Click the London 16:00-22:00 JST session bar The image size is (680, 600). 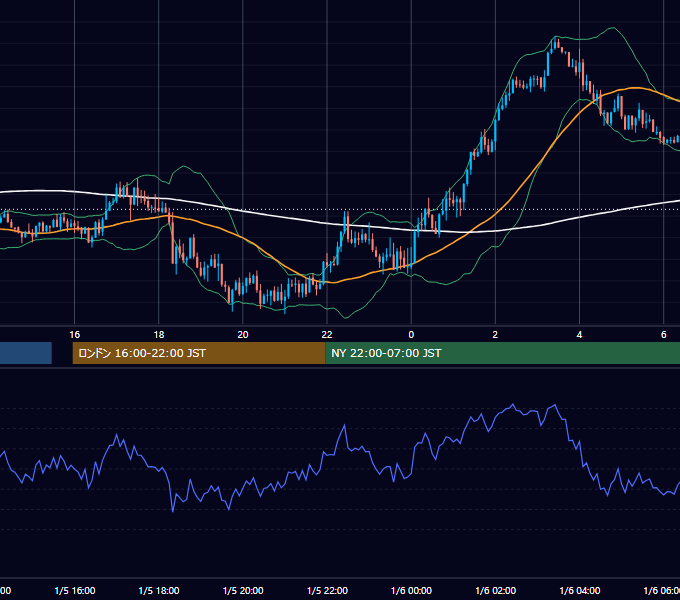(199, 353)
